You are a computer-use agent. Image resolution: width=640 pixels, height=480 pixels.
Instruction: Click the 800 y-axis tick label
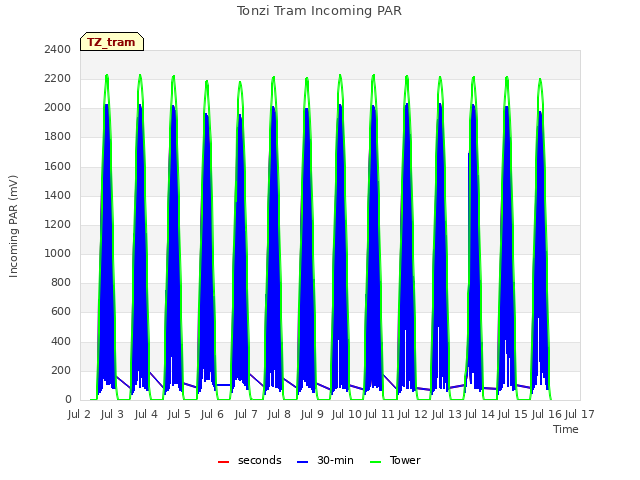(61, 282)
